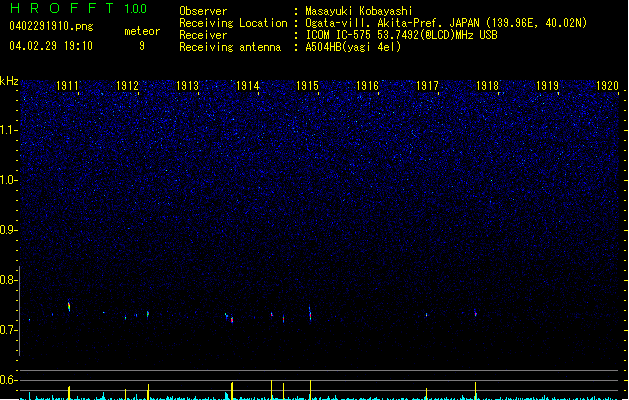Click the 1919 time axis marker
Screen dimensions: 629x400
click(548, 86)
